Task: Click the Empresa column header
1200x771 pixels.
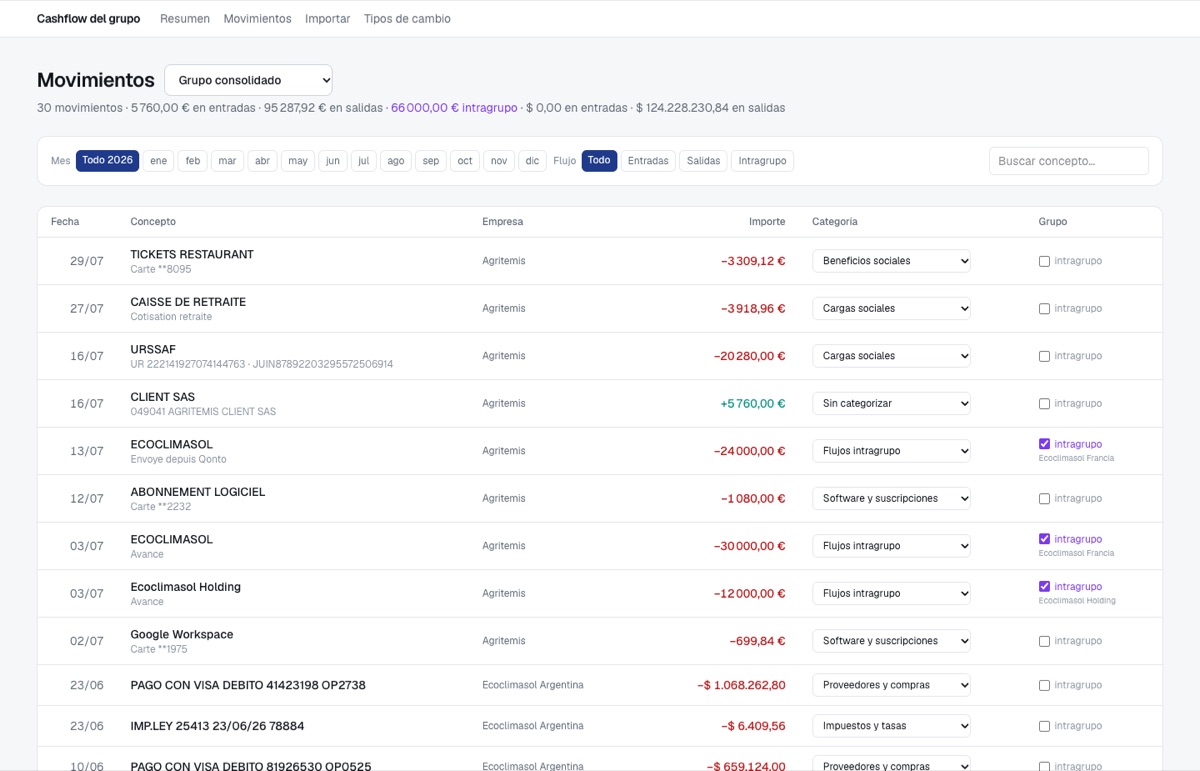Action: [x=502, y=222]
